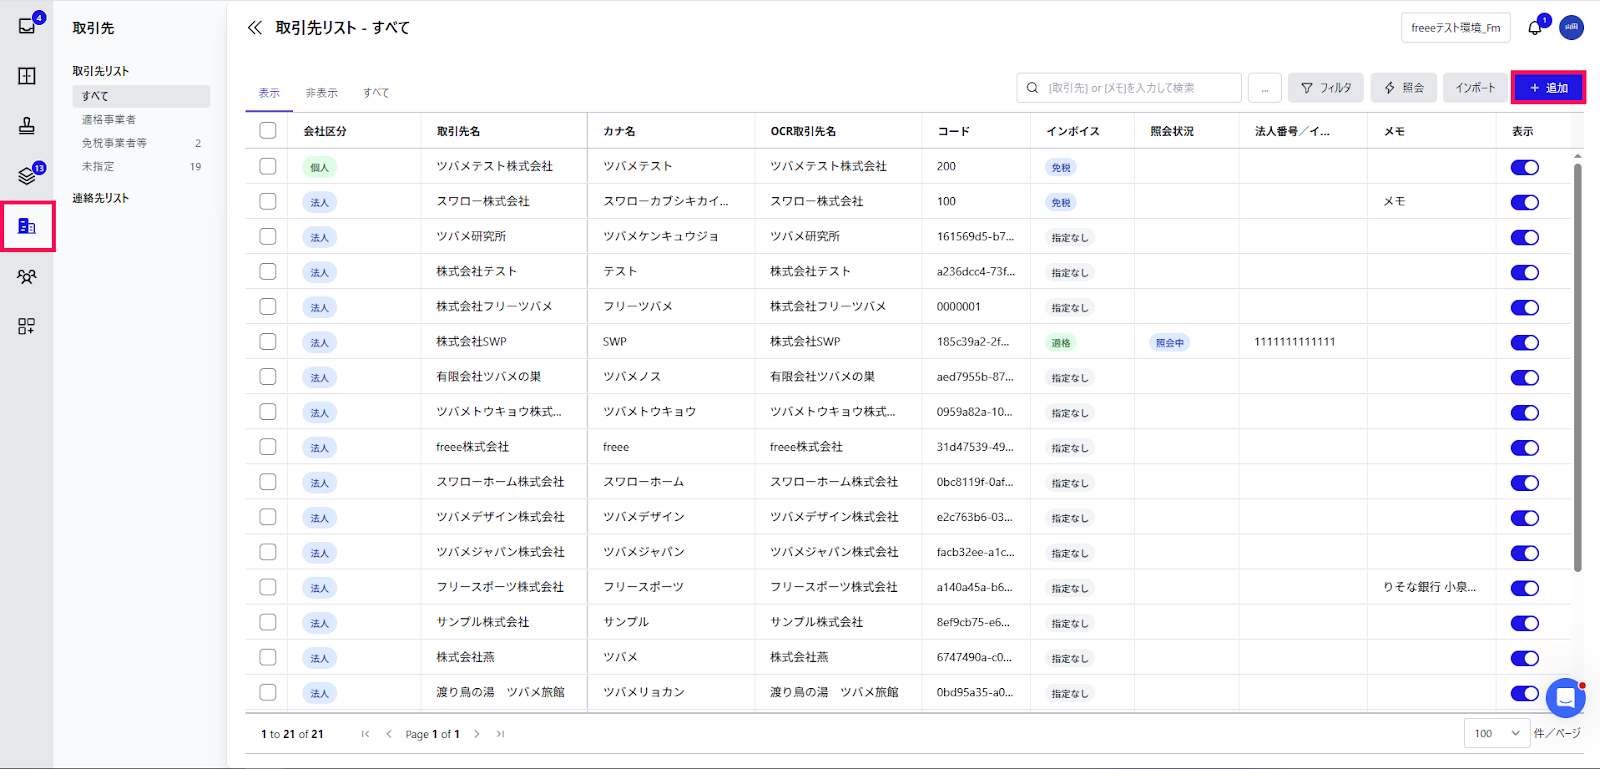Toggle display switch for ツバメテスト株式会社
This screenshot has width=1600, height=769.
pos(1525,167)
